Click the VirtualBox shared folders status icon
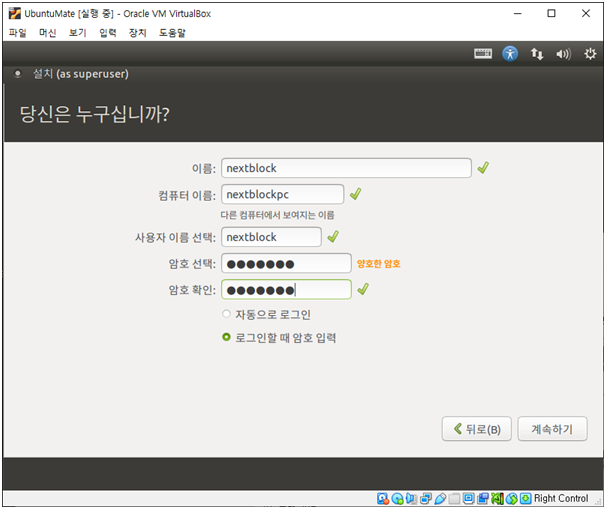606x509 pixels. pos(454,499)
